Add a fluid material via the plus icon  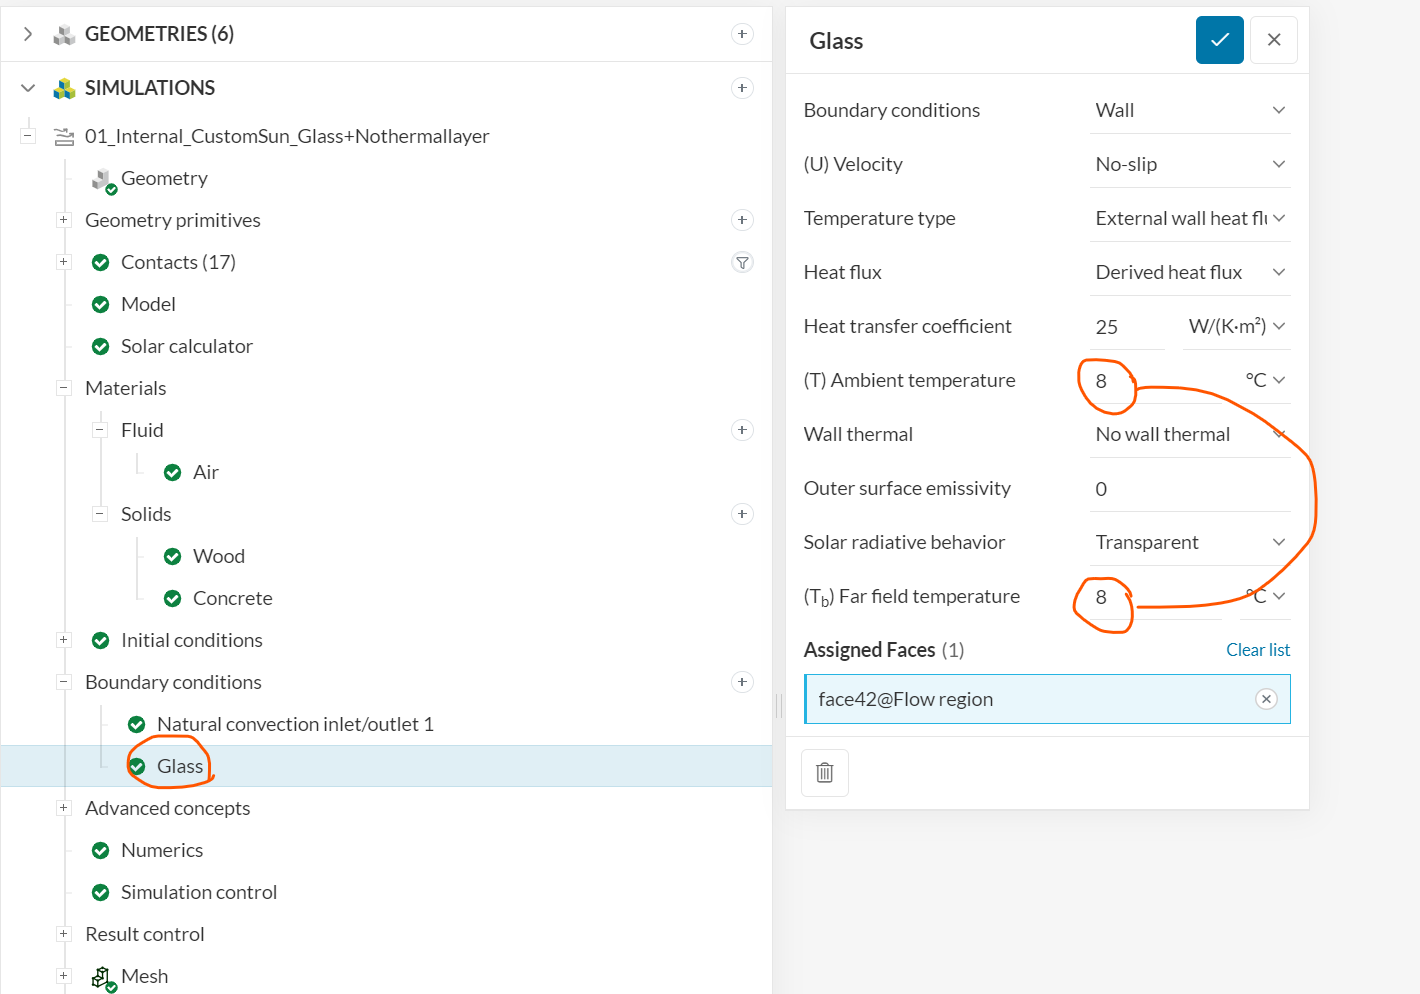pos(742,430)
